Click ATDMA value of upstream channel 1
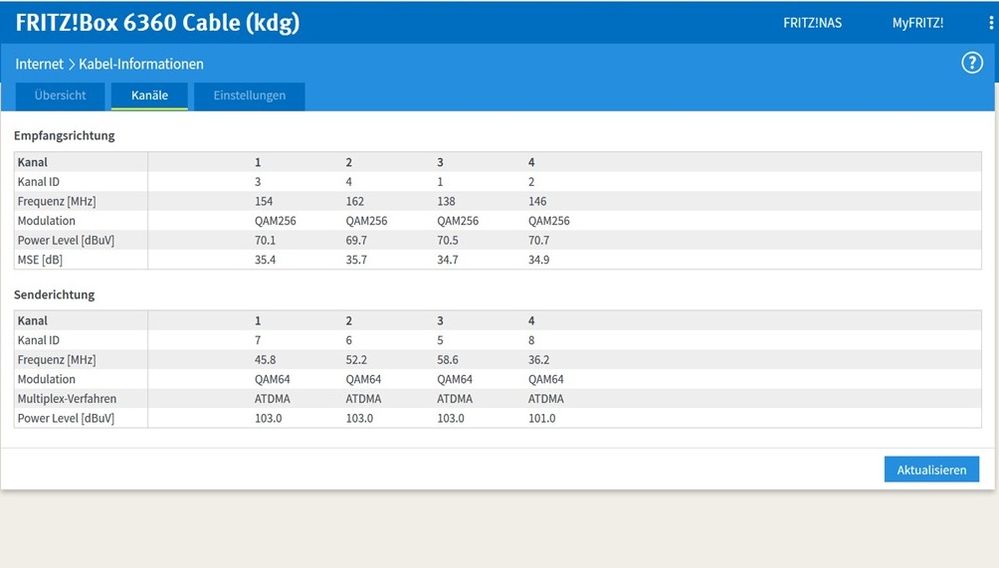 [x=272, y=399]
